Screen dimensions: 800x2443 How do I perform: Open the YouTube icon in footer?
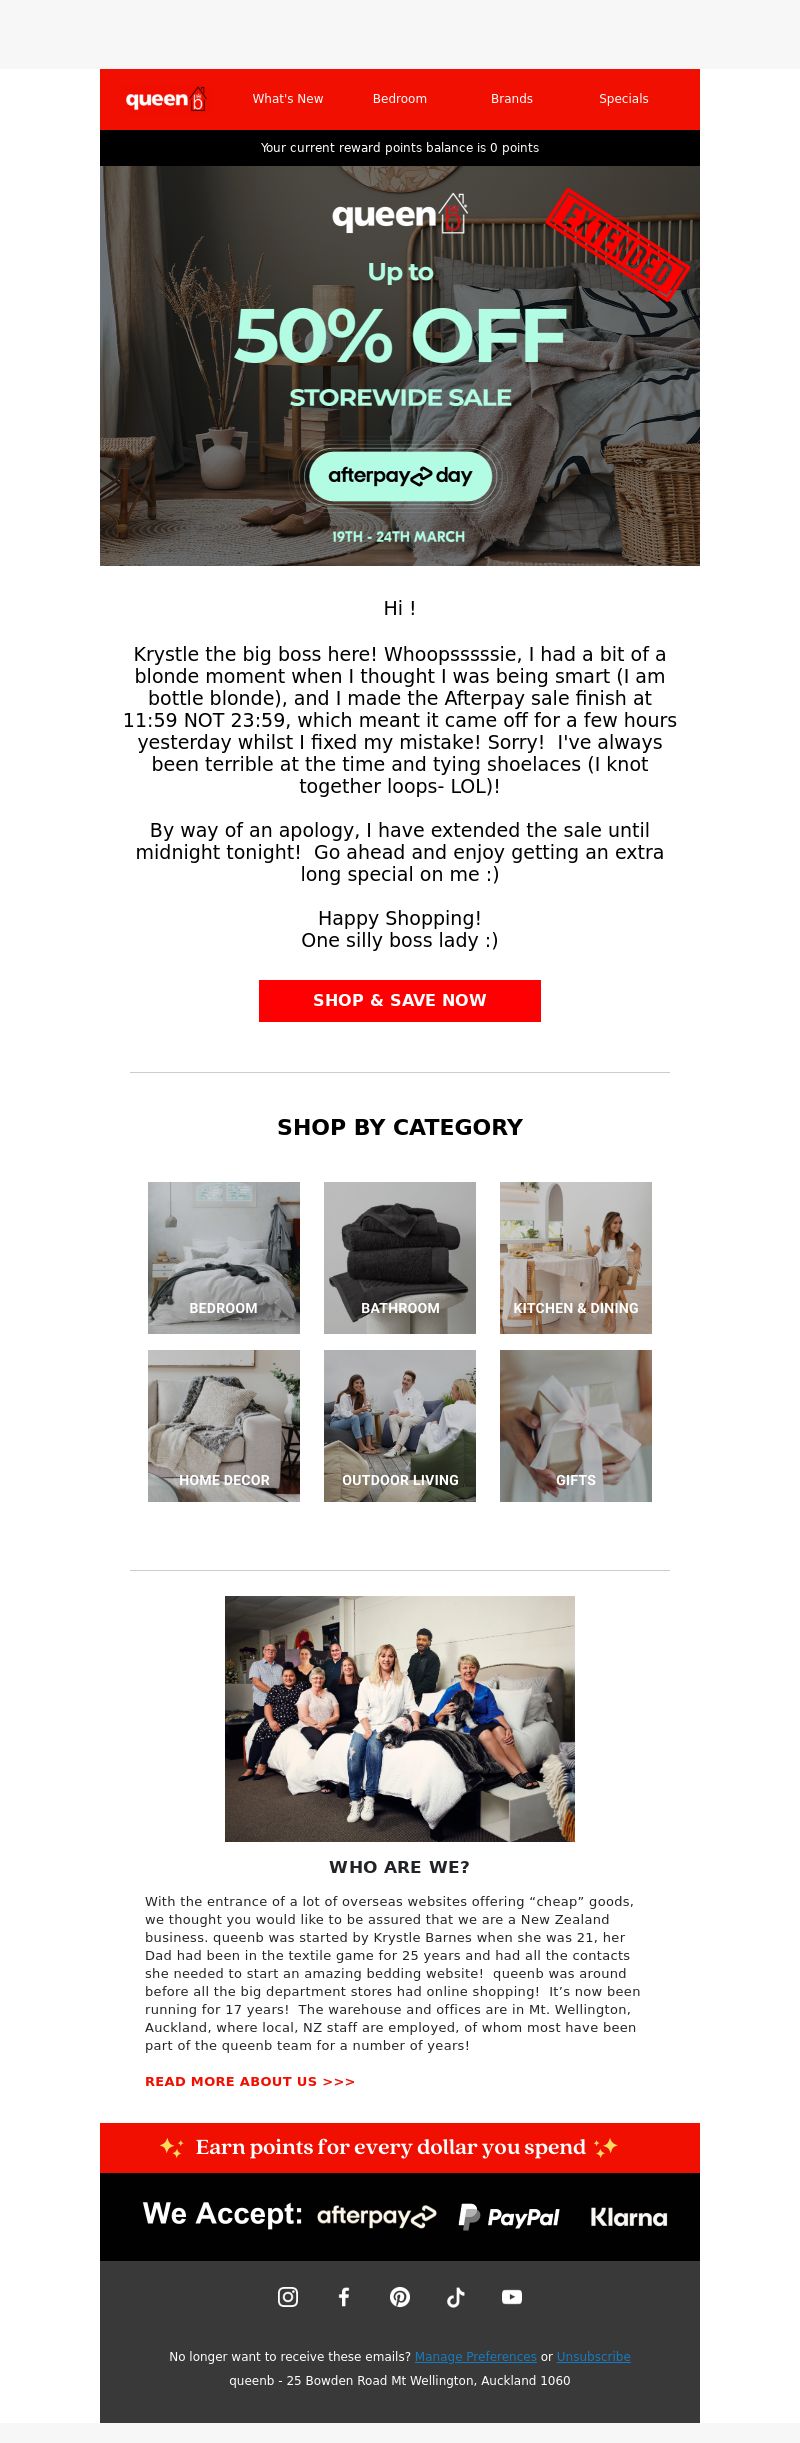[512, 2297]
